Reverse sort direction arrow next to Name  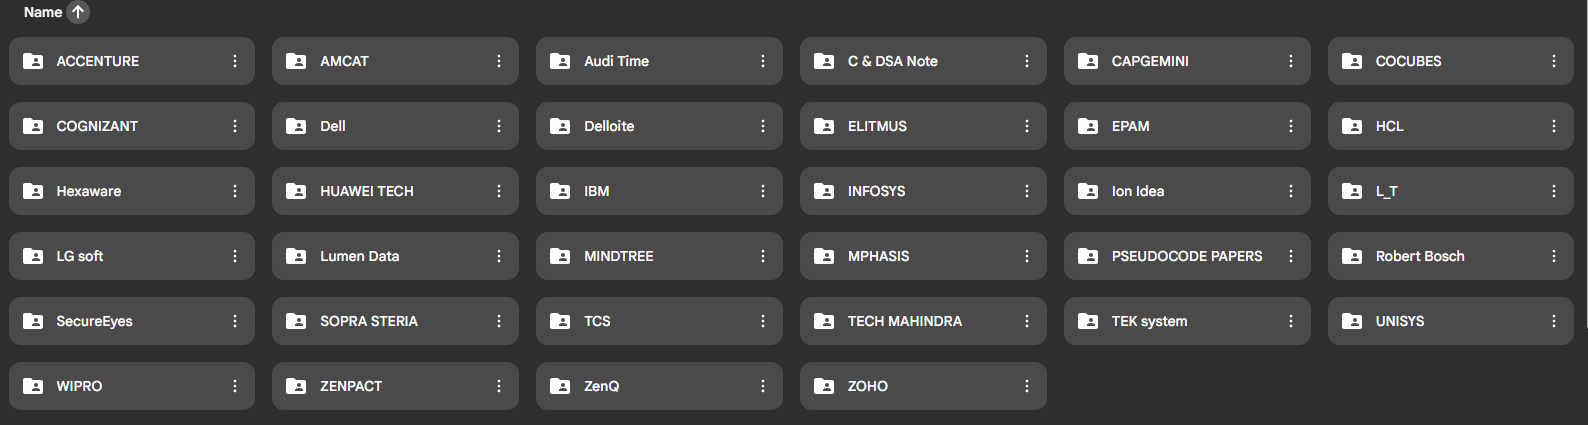pos(78,12)
